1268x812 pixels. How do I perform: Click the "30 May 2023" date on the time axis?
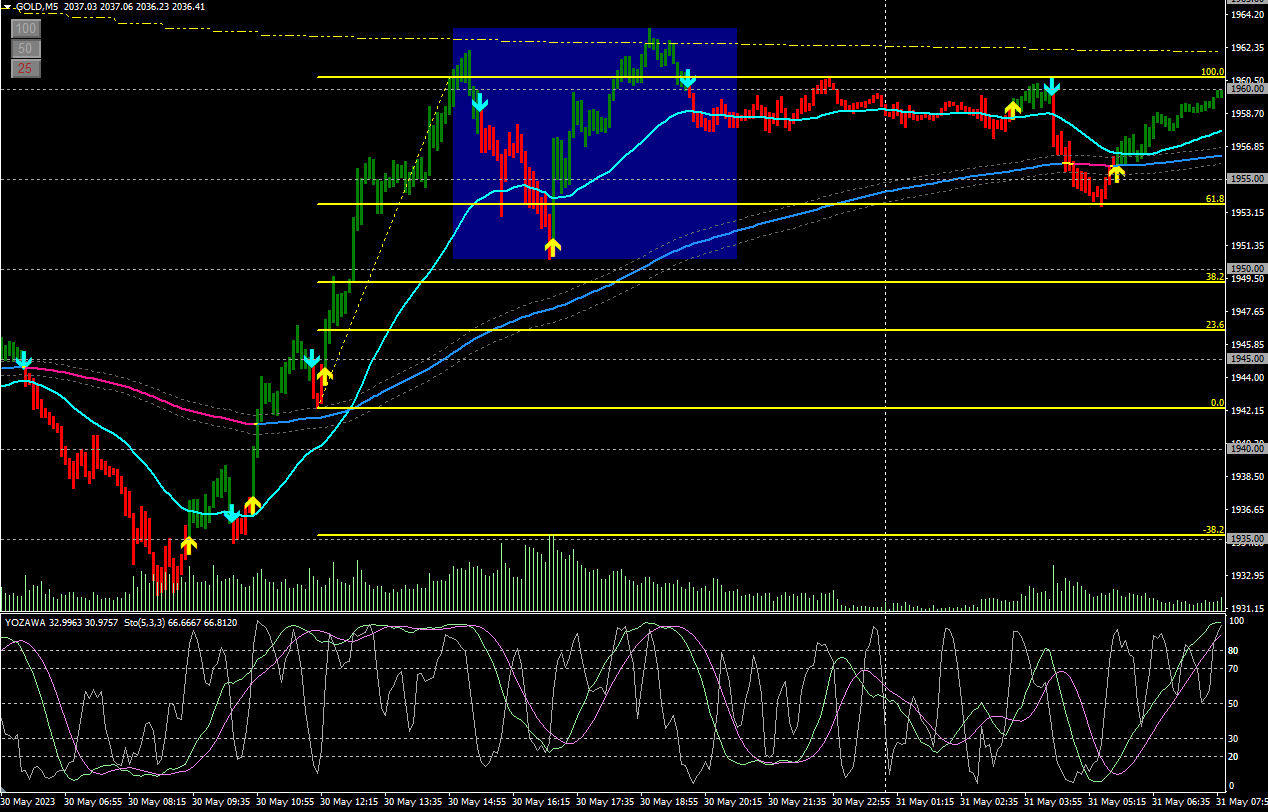pyautogui.click(x=30, y=802)
